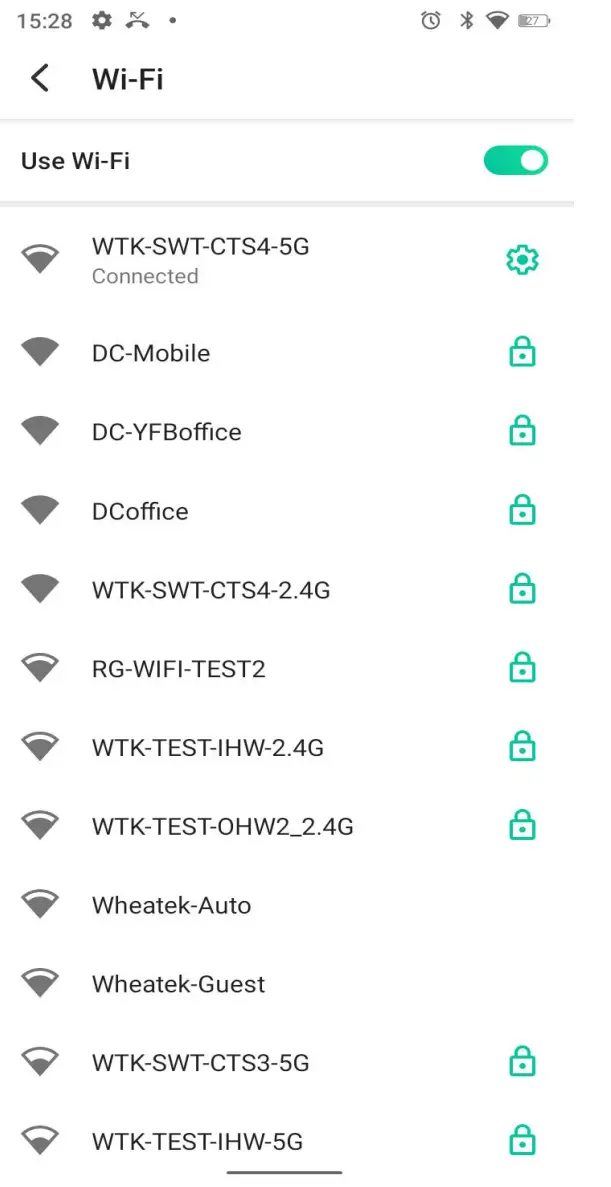The width and height of the screenshot is (611, 1187).
Task: Tap the Wi-Fi page title
Action: pyautogui.click(x=127, y=78)
